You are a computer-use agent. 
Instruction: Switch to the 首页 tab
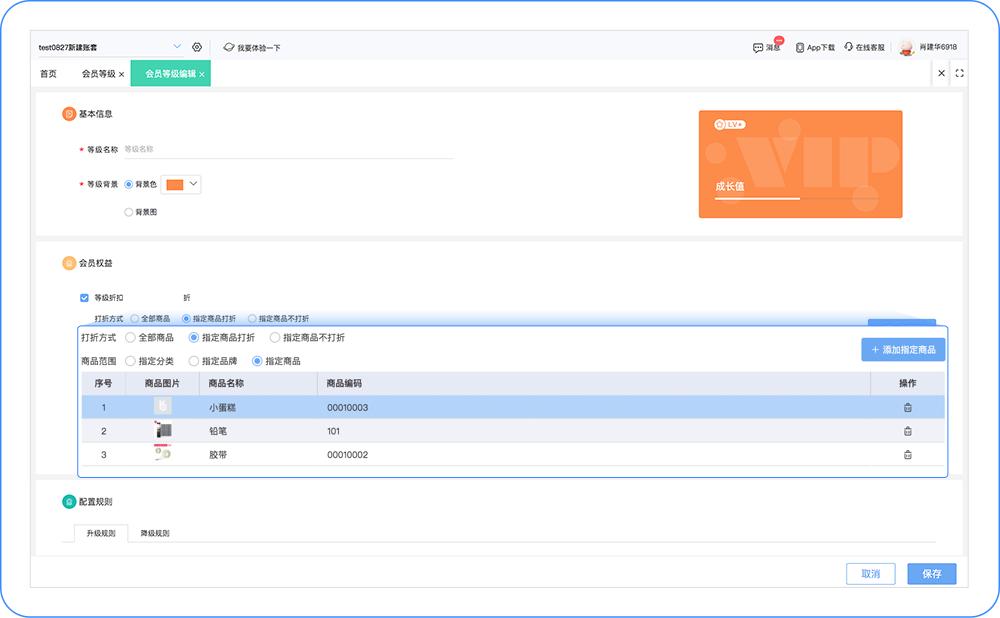[48, 73]
